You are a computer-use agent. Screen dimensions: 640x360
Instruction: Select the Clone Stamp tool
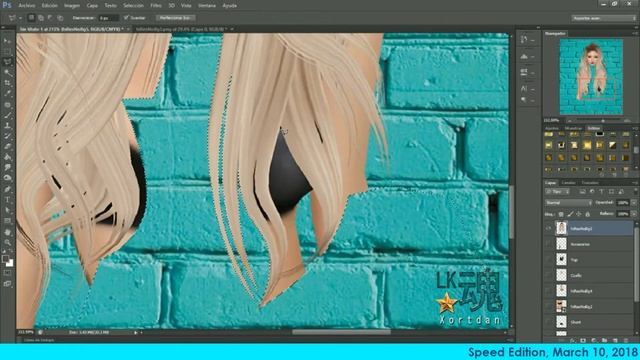click(7, 126)
